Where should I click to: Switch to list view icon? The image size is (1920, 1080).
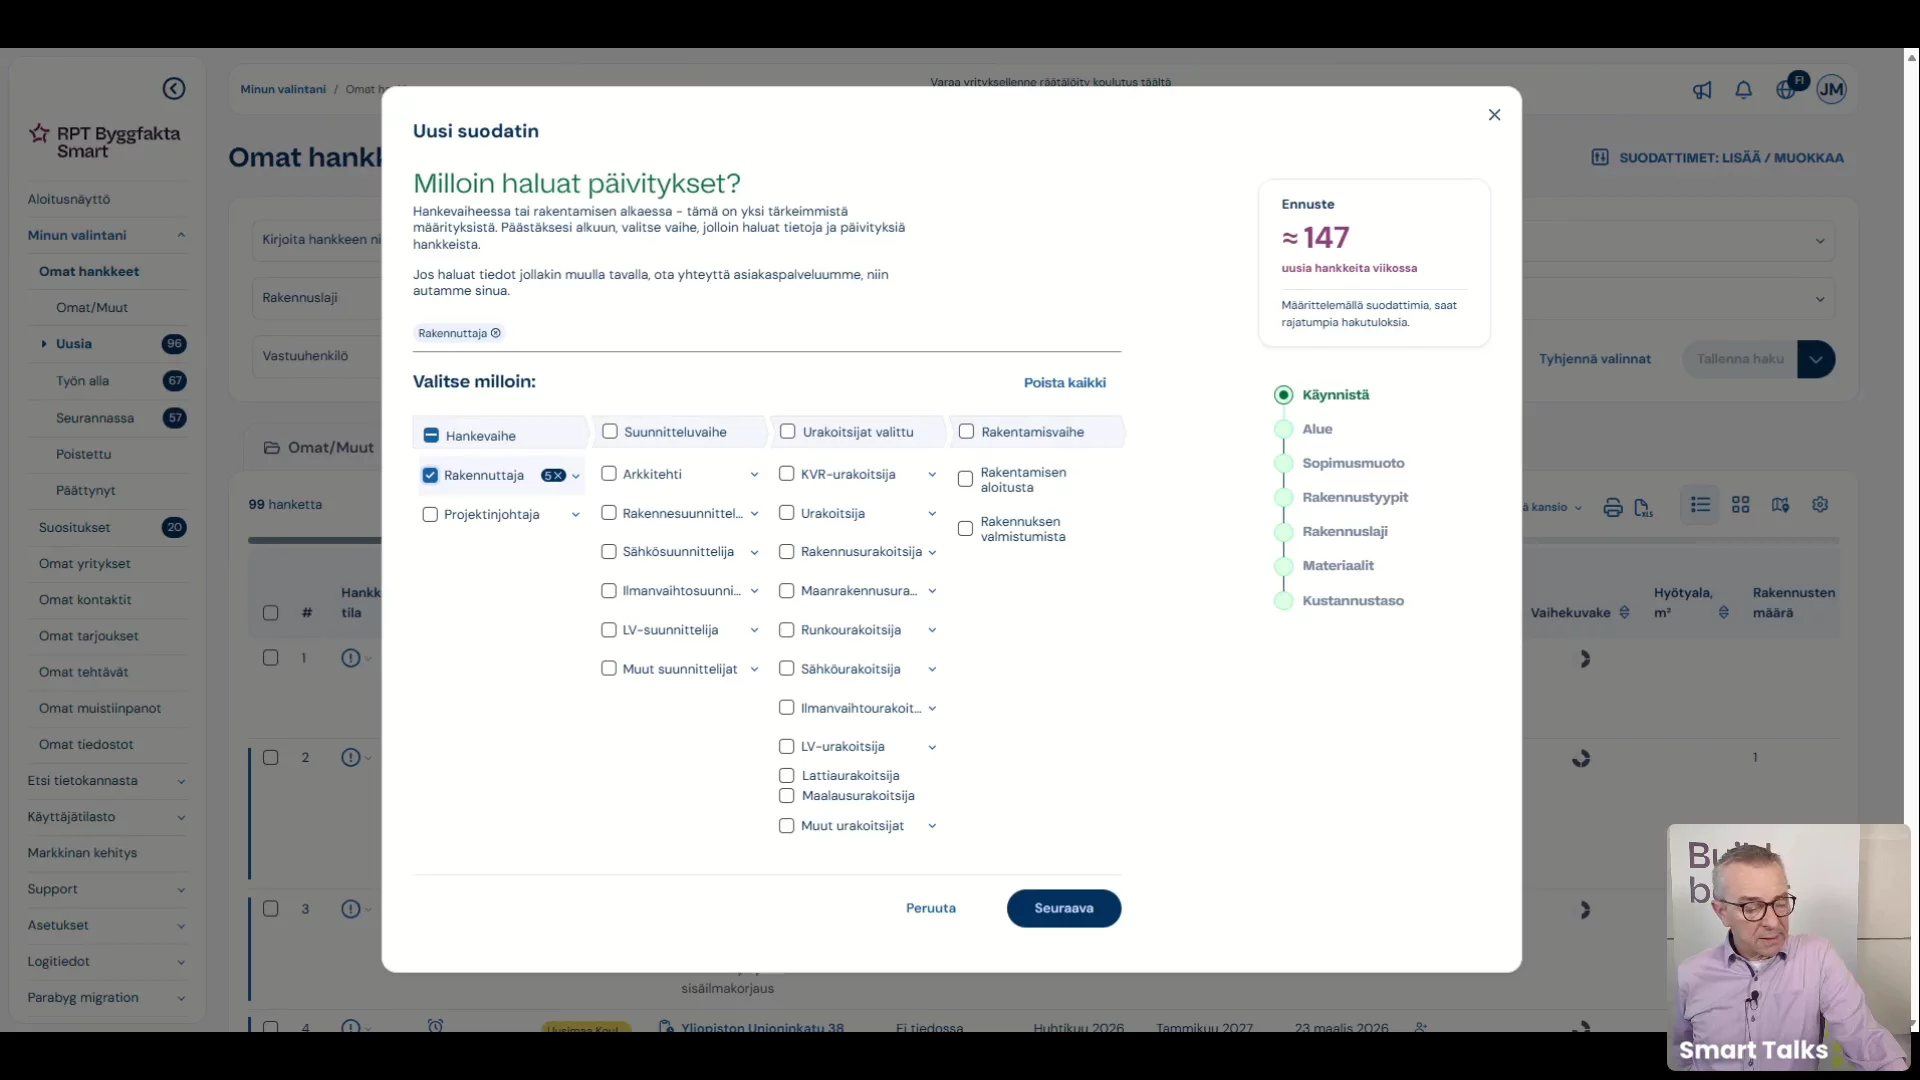click(1700, 505)
